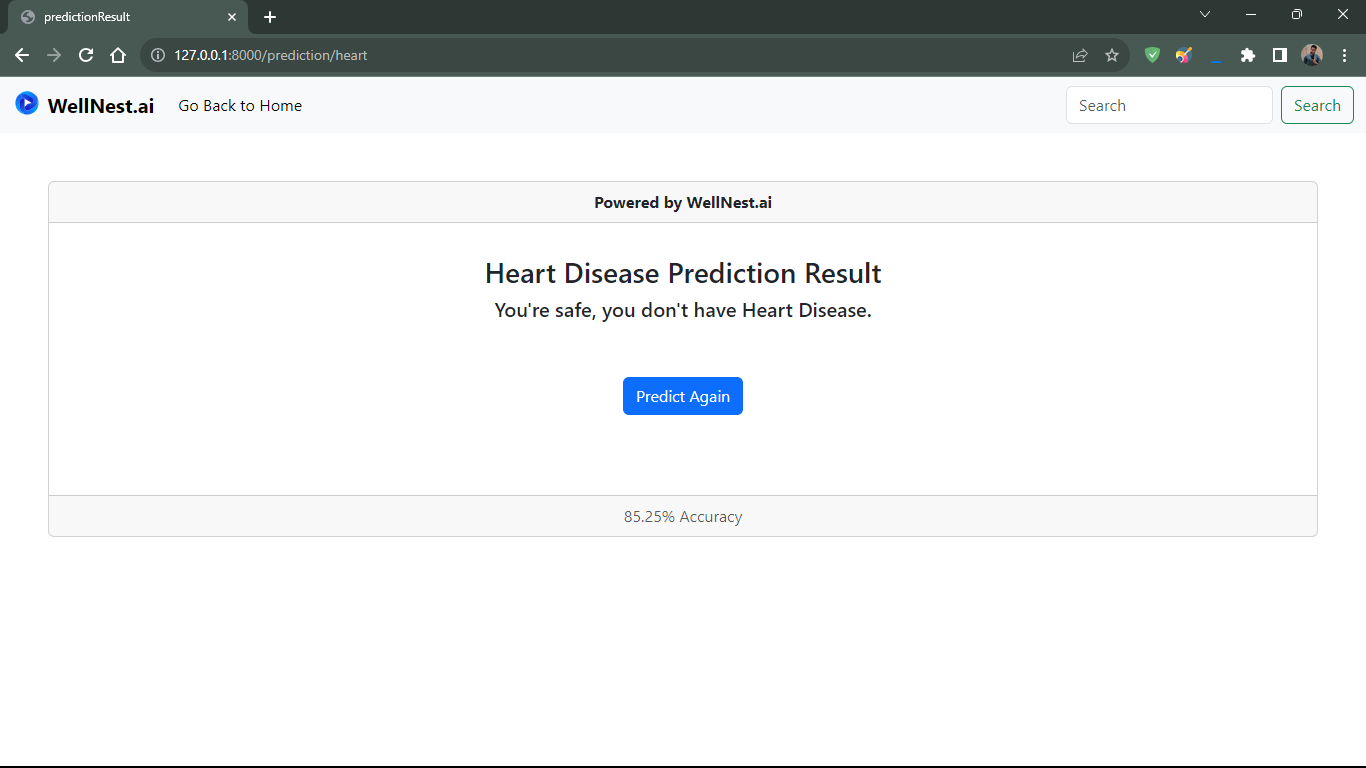Open the Chrome three-dot menu
1366x768 pixels.
click(x=1344, y=55)
